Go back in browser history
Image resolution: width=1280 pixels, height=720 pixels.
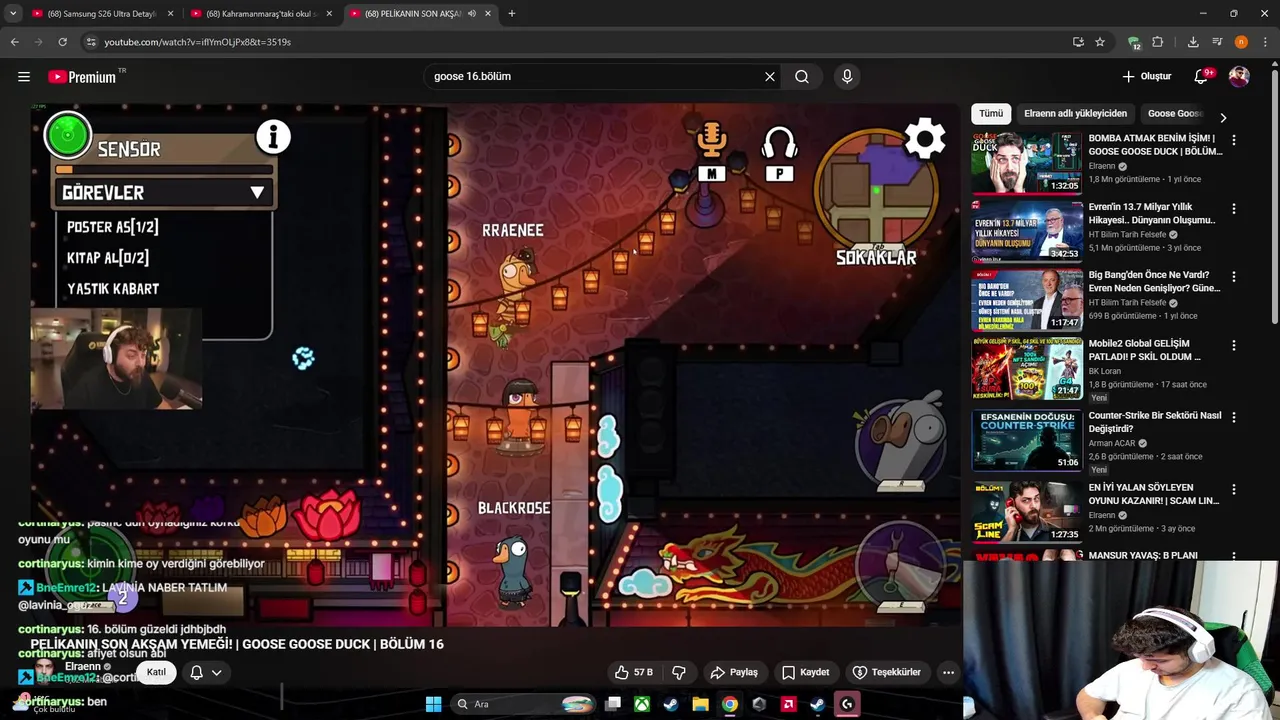(x=15, y=42)
